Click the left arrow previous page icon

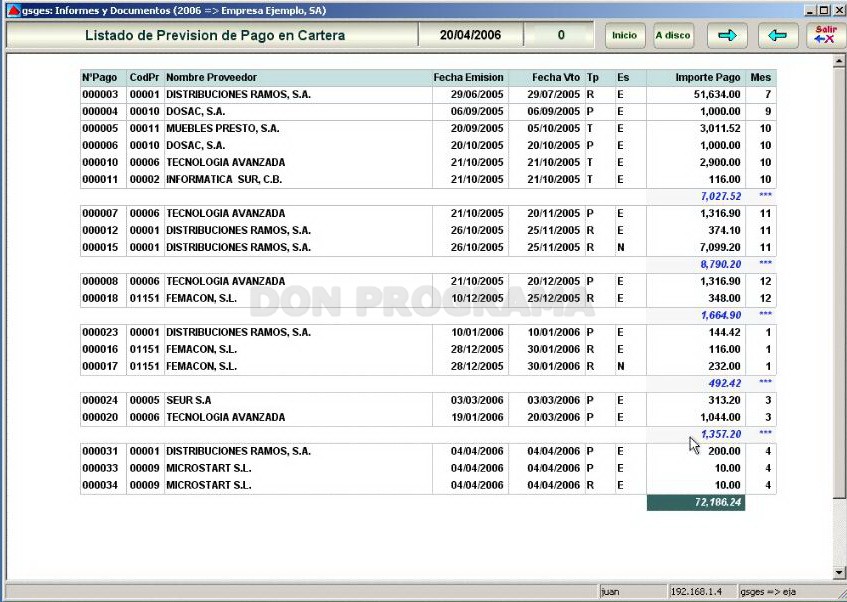(777, 36)
